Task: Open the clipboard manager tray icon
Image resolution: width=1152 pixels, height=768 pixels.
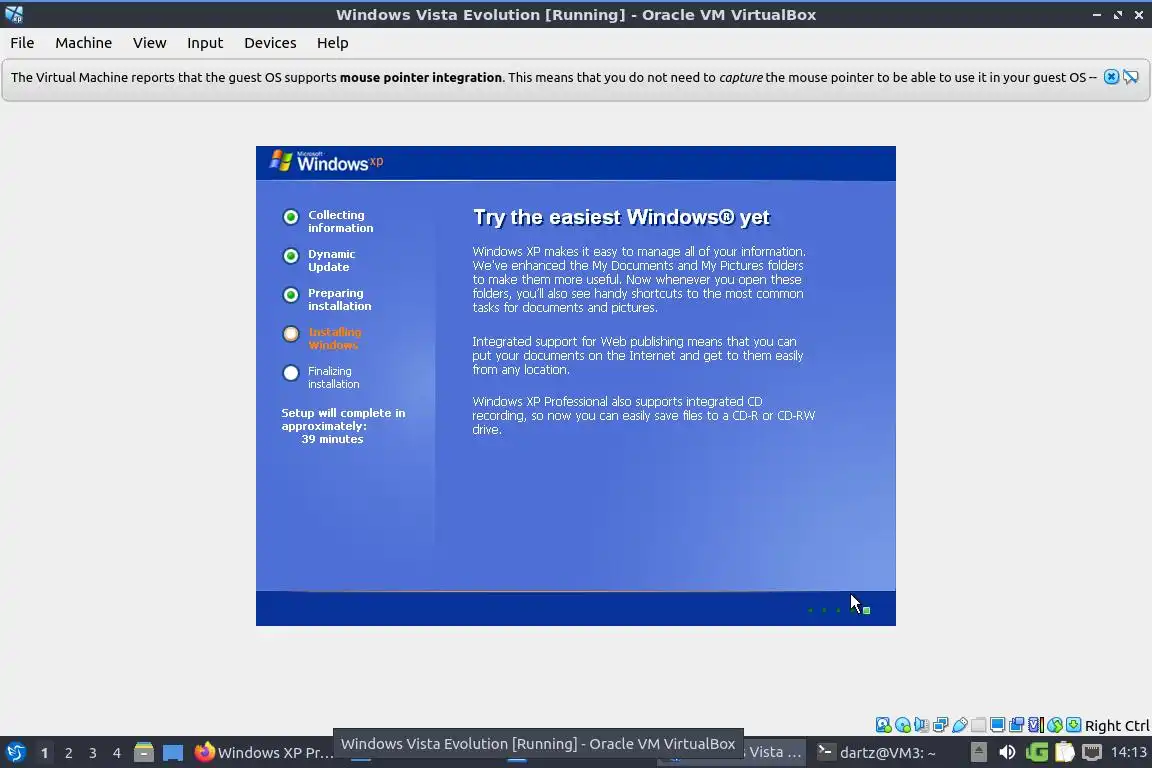Action: pos(1065,753)
